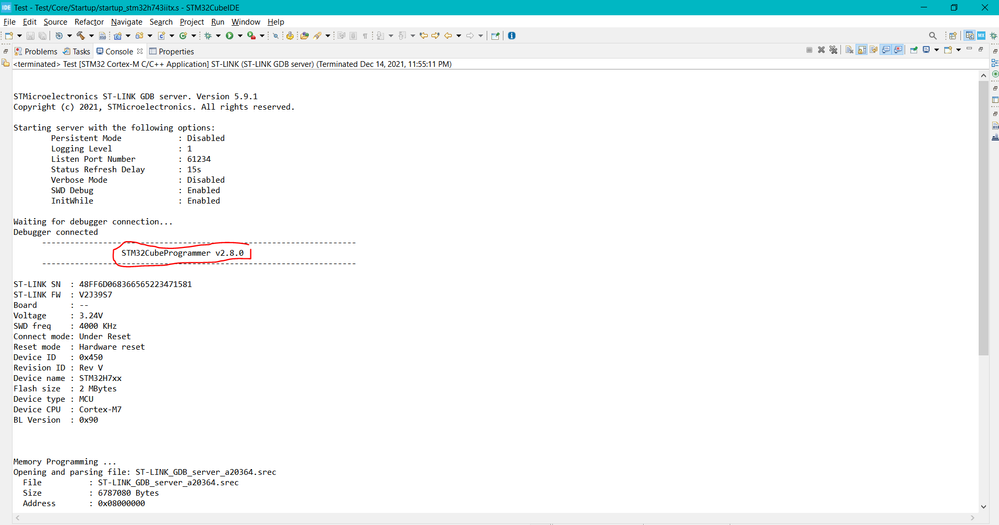
Task: Click the horizontal scrollbar right arrow
Action: point(972,517)
